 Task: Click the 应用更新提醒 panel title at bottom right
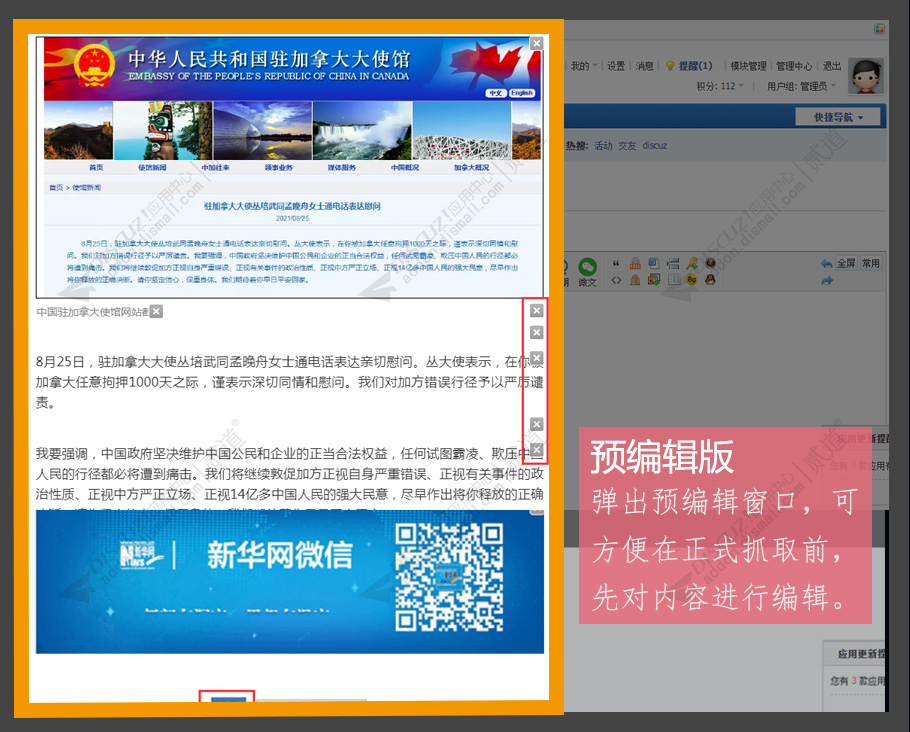click(861, 654)
